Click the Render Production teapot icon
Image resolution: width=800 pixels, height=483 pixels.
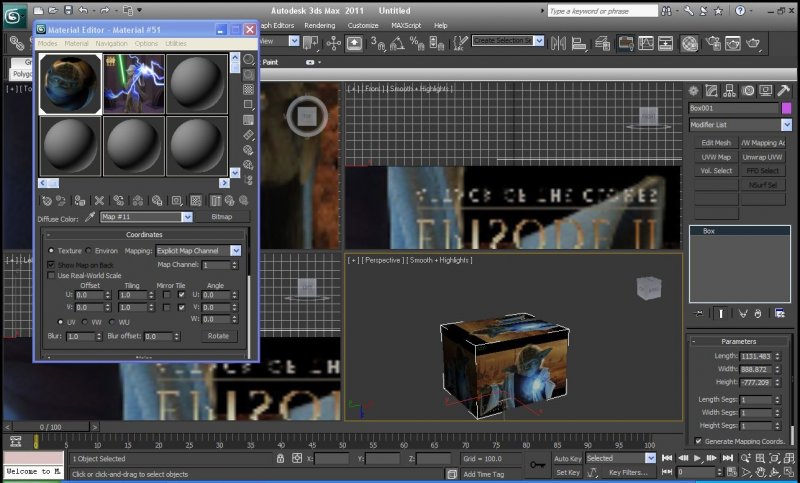point(753,43)
